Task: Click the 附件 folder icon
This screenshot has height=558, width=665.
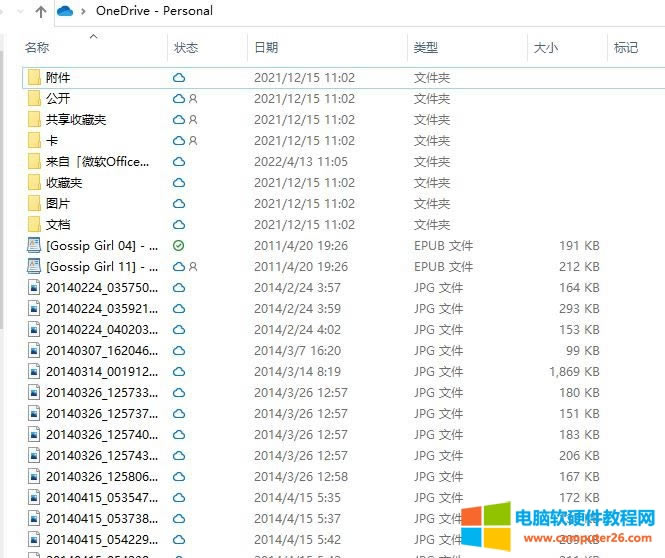Action: 34,77
